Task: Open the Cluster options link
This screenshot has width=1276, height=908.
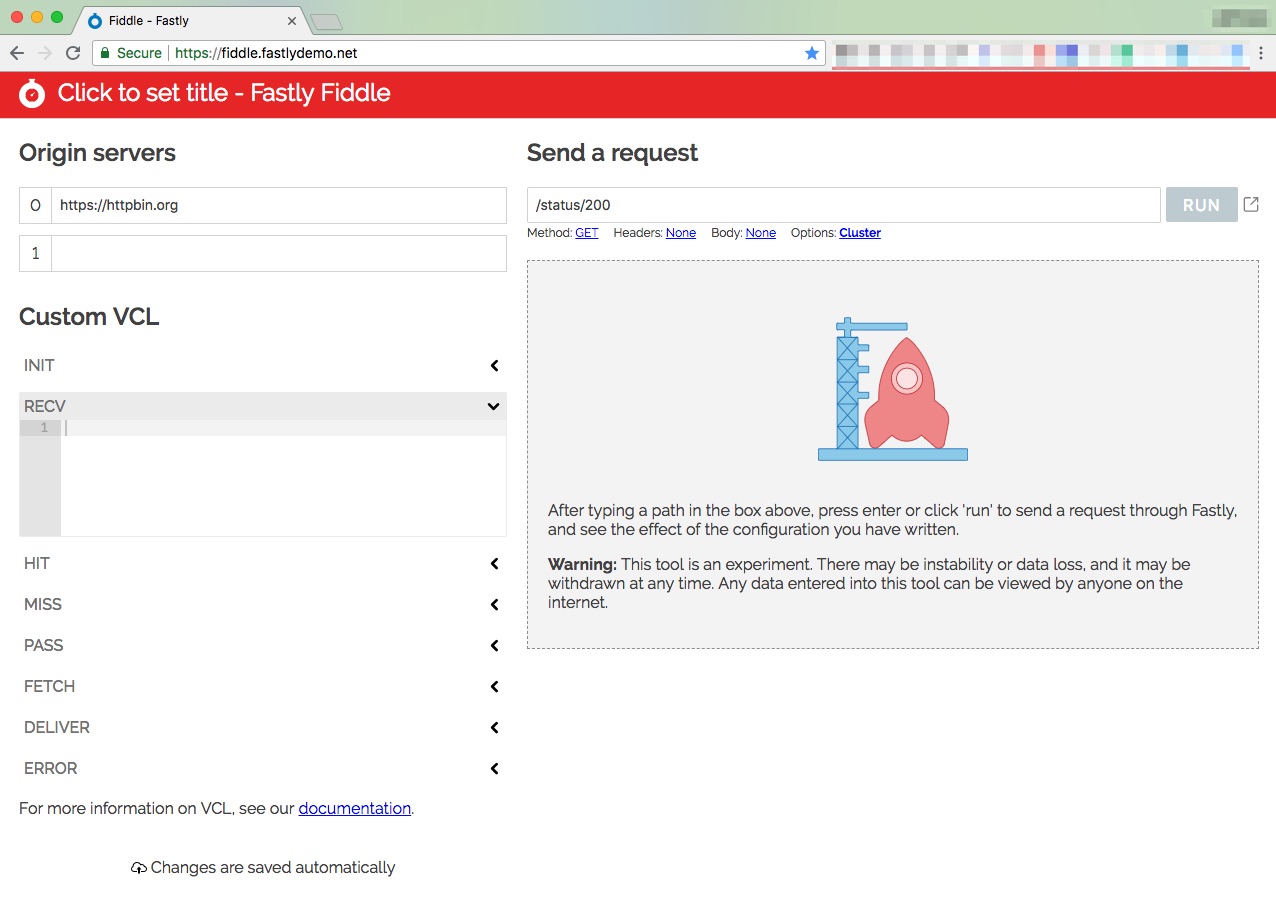Action: (x=859, y=233)
